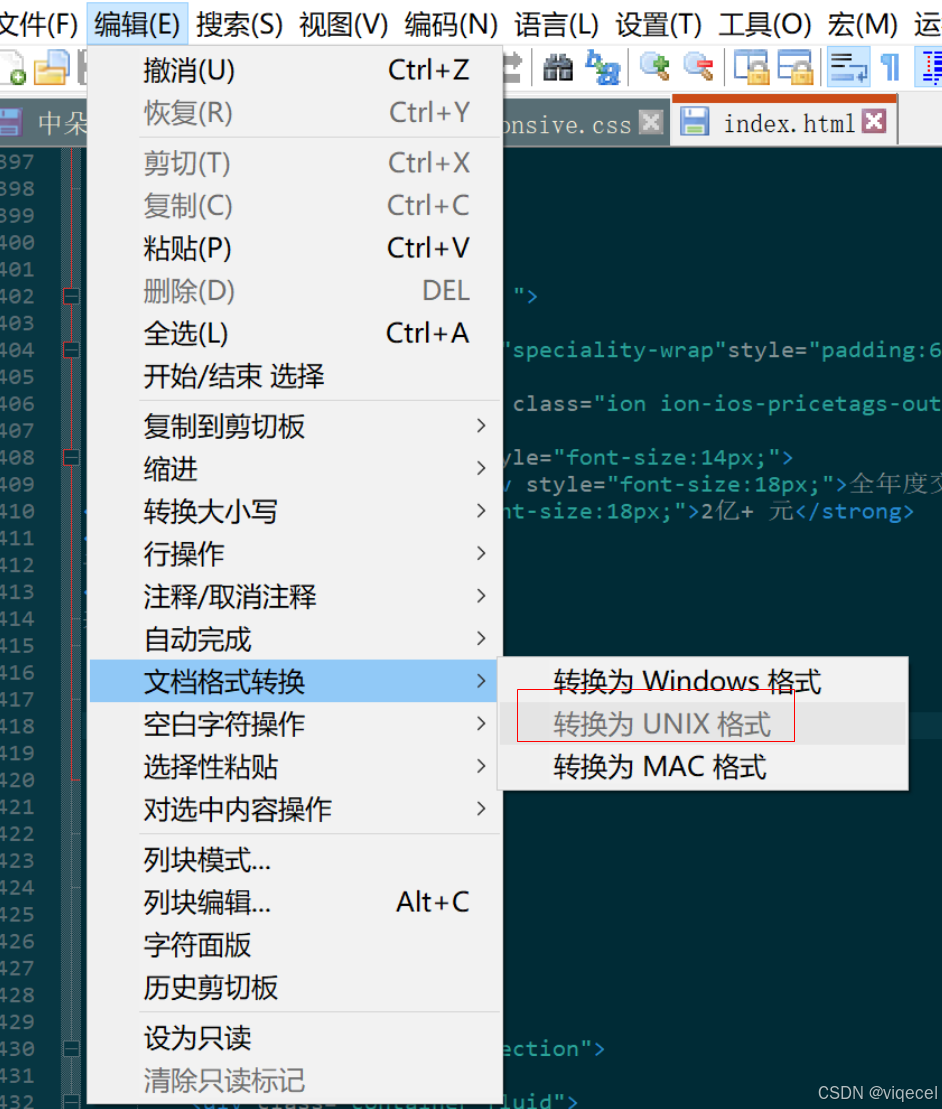Click the New File toolbar icon
The image size is (942, 1109).
(13, 68)
